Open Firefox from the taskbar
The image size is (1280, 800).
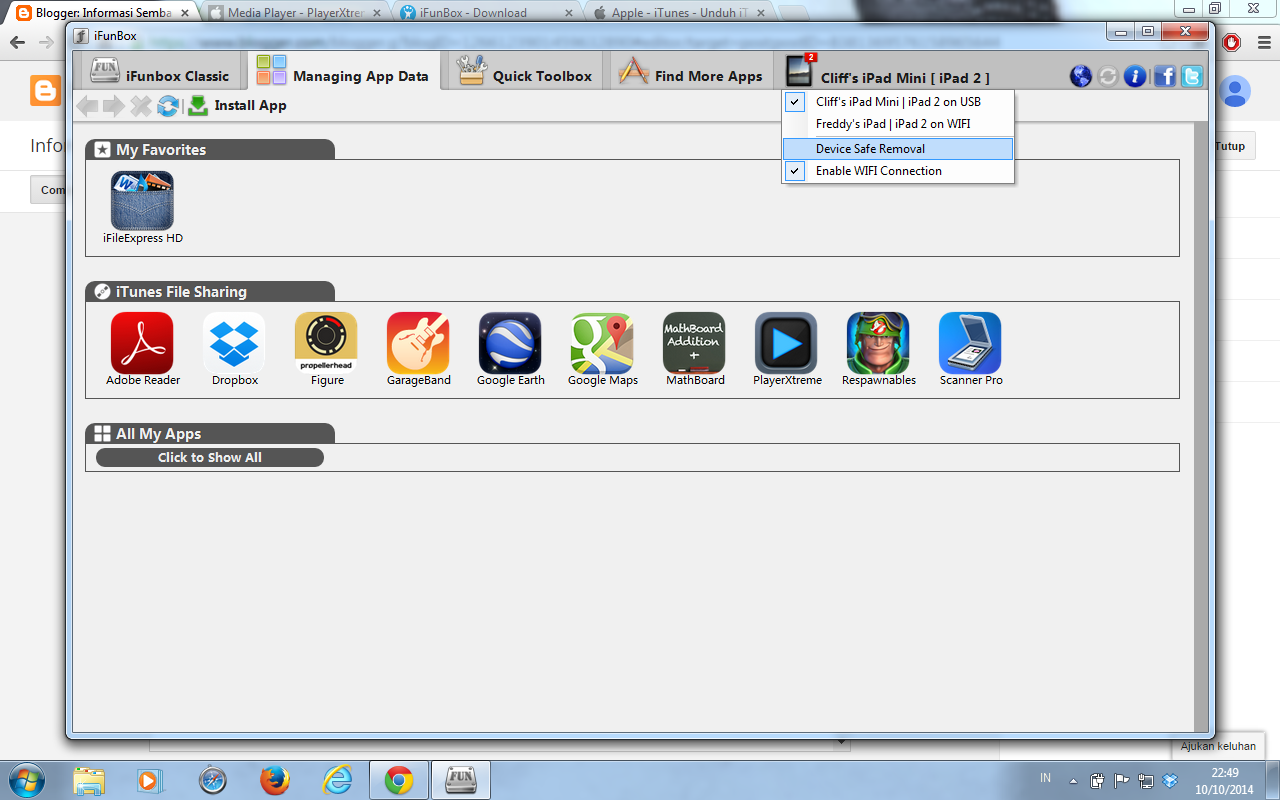click(x=275, y=780)
